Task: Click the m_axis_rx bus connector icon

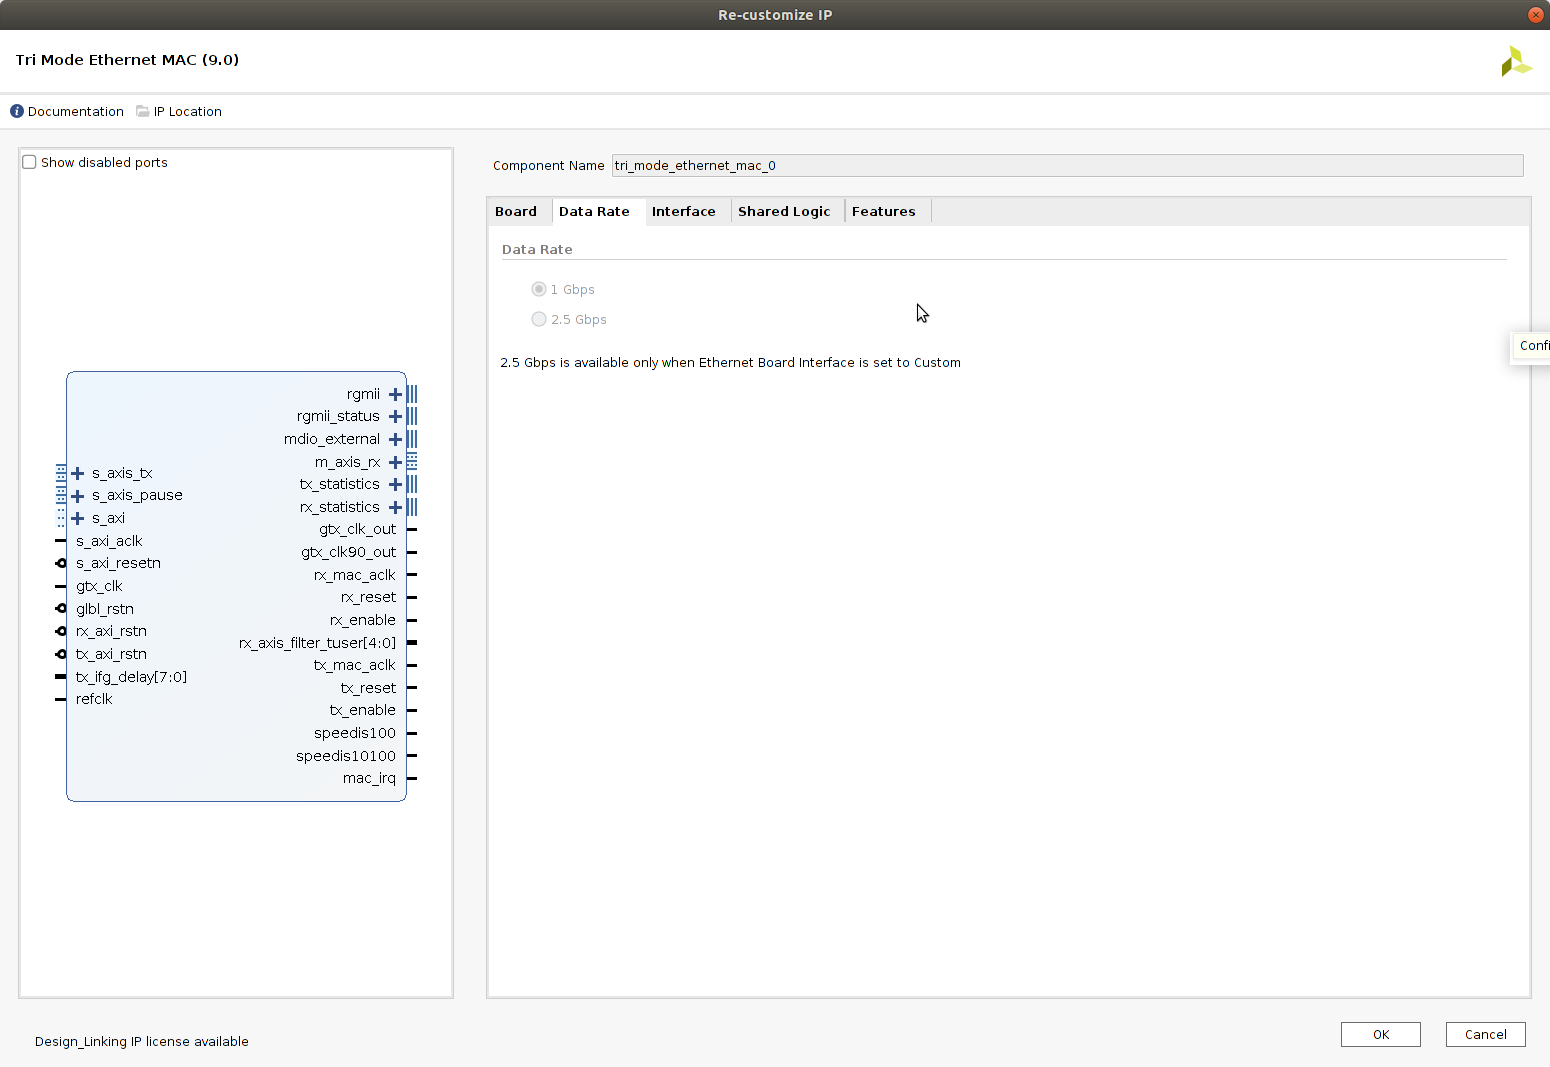Action: coord(412,462)
